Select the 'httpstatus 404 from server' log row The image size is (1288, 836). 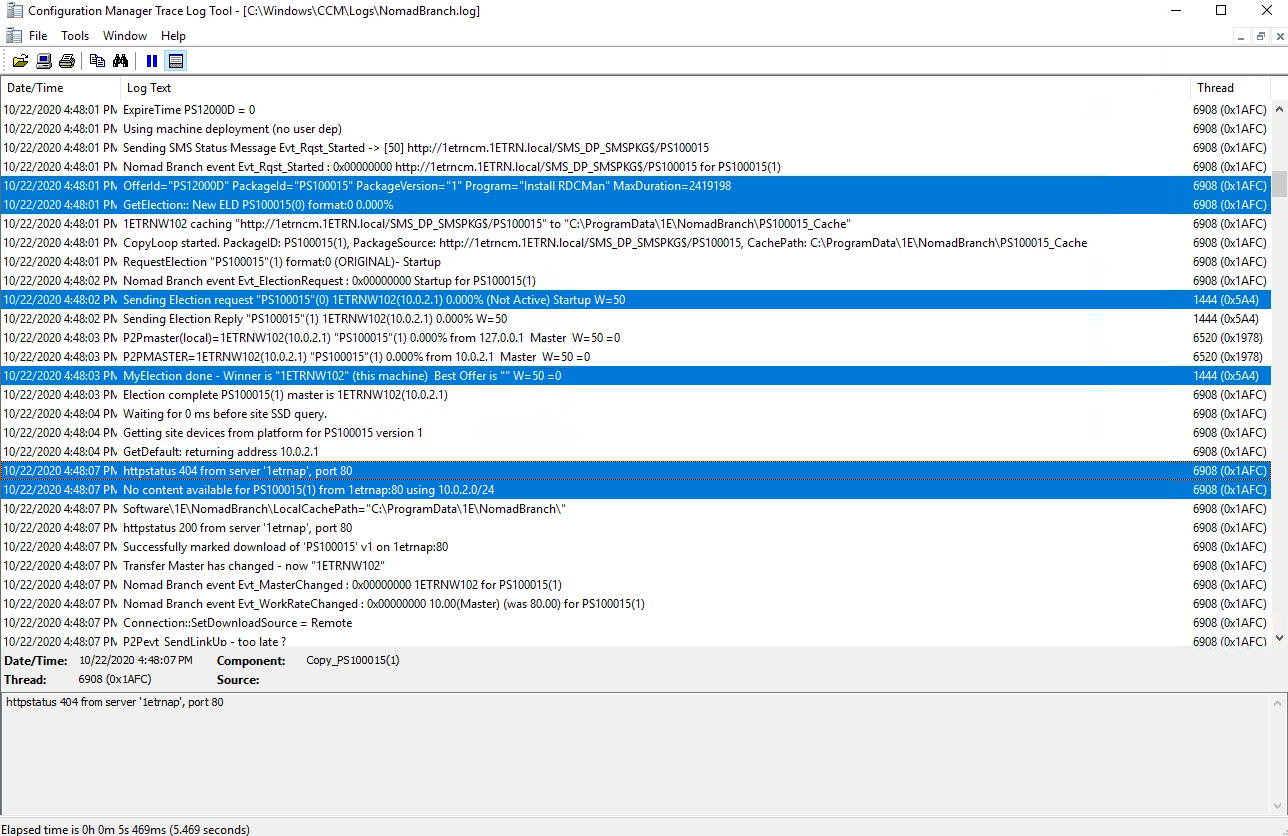tap(600, 471)
